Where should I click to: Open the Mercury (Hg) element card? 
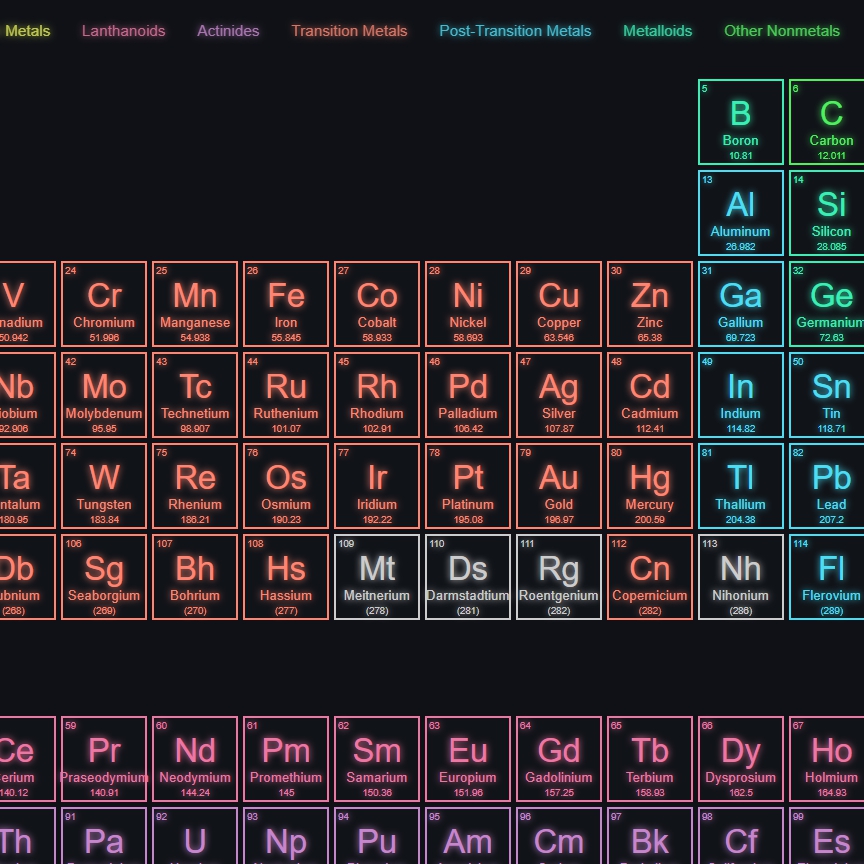650,486
